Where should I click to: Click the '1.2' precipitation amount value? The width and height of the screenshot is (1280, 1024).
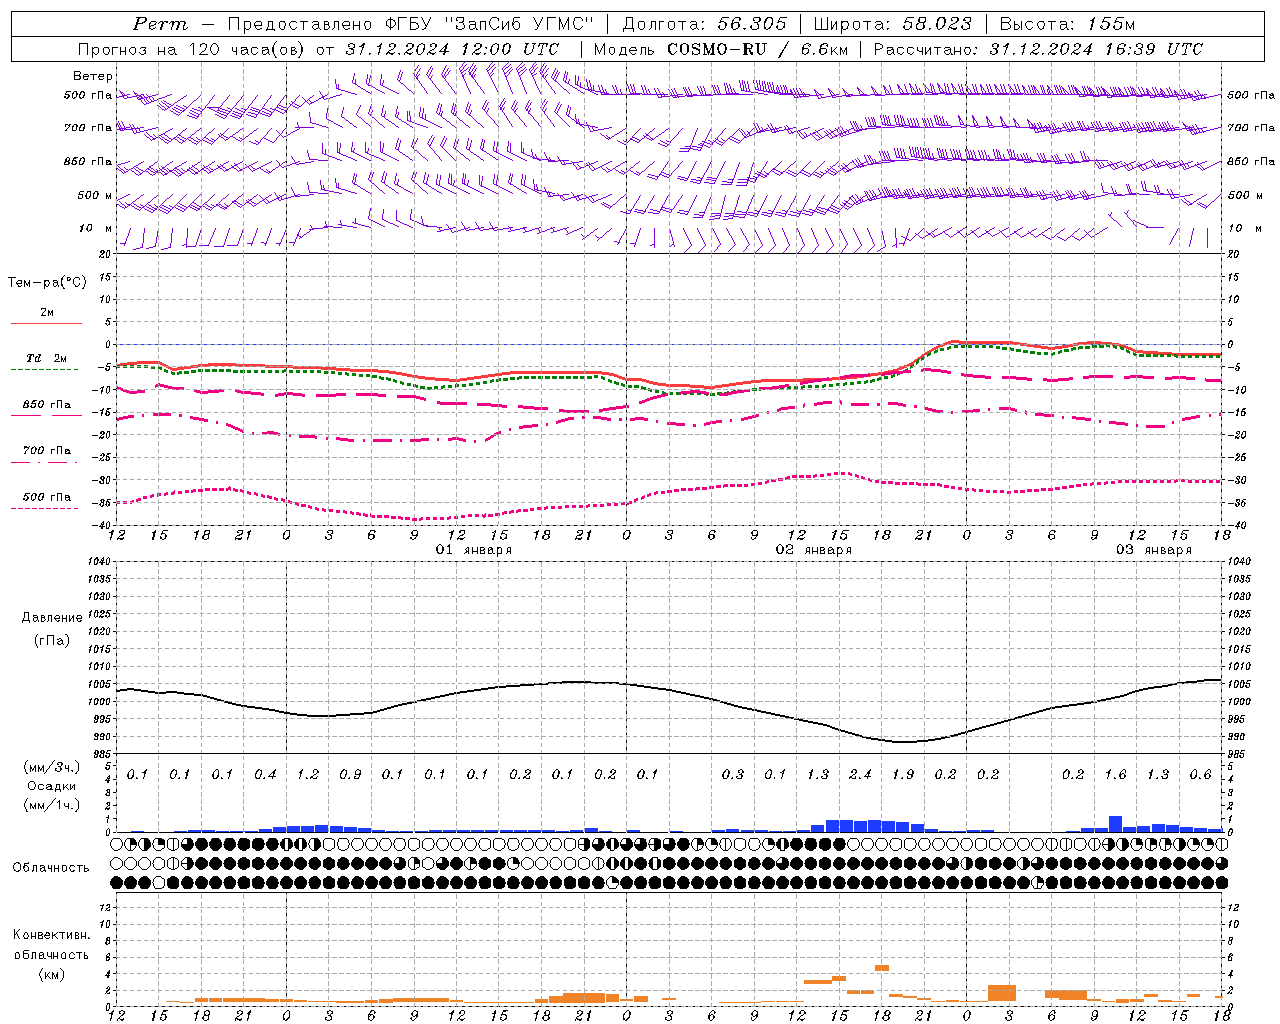(x=308, y=775)
